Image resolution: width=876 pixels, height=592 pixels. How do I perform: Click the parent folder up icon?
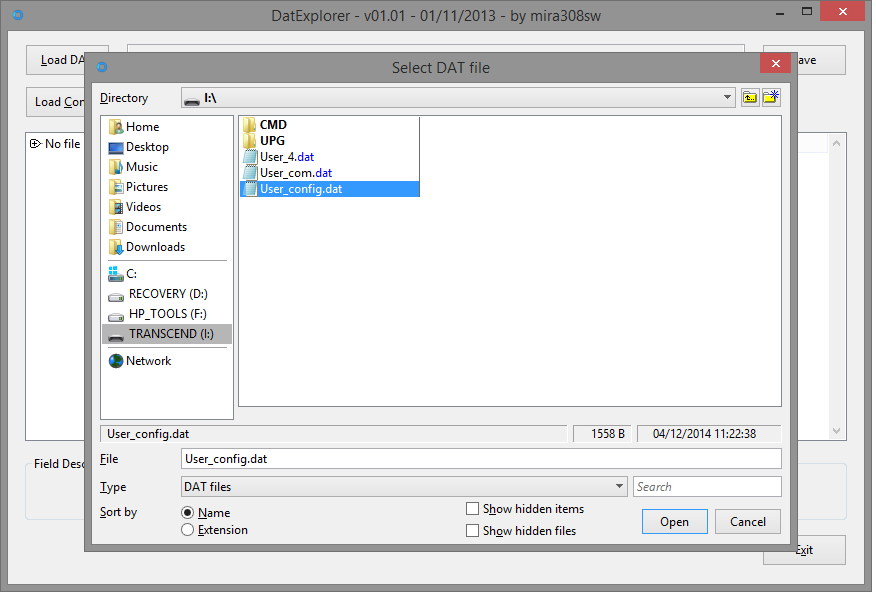coord(750,97)
